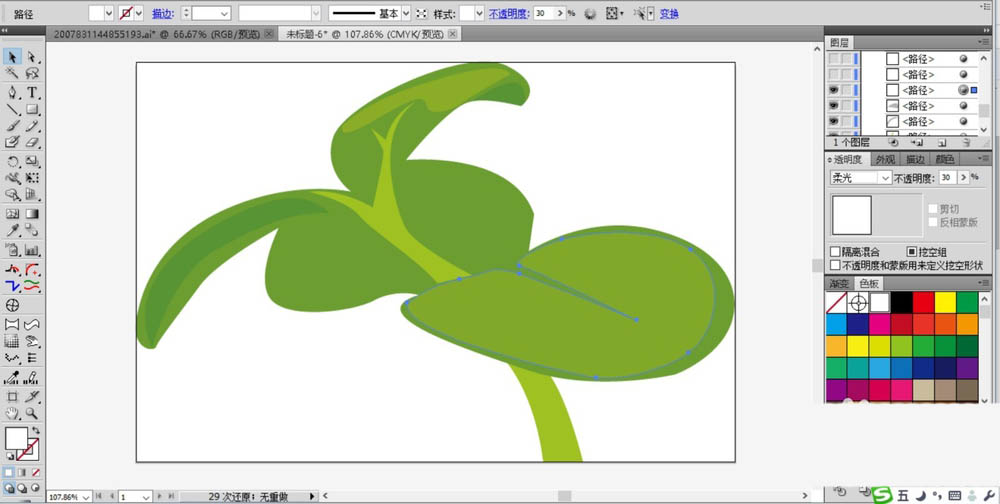The image size is (1000, 504).
Task: Select the Line Segment tool
Action: [x=11, y=109]
